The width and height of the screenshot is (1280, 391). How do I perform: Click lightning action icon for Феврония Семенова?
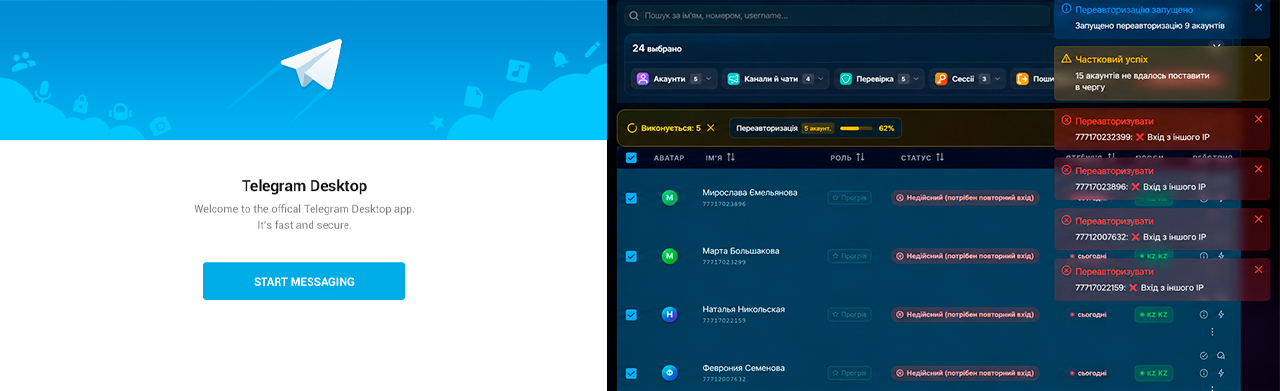pyautogui.click(x=1221, y=373)
